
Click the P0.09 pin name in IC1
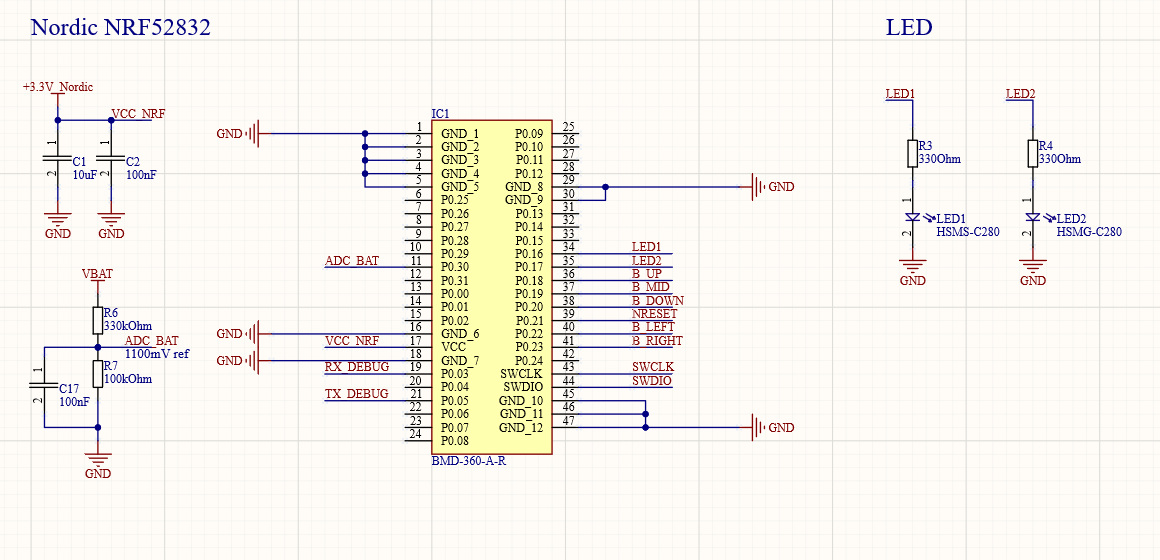tap(529, 134)
